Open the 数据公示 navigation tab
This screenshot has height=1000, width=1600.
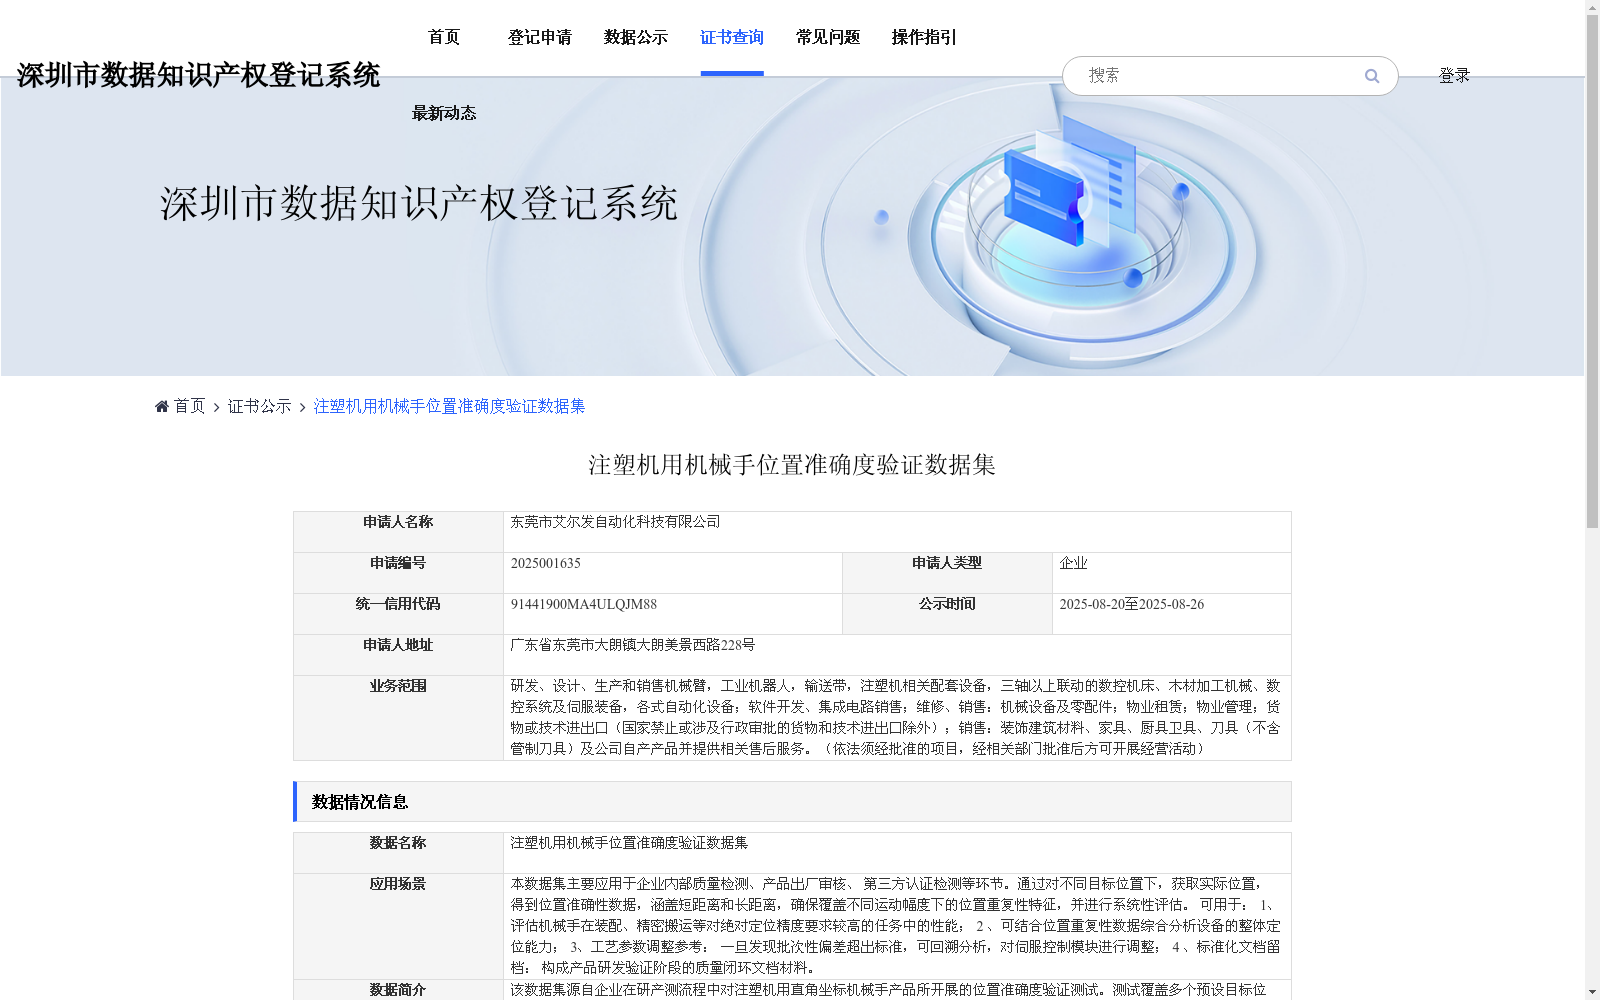tap(636, 37)
